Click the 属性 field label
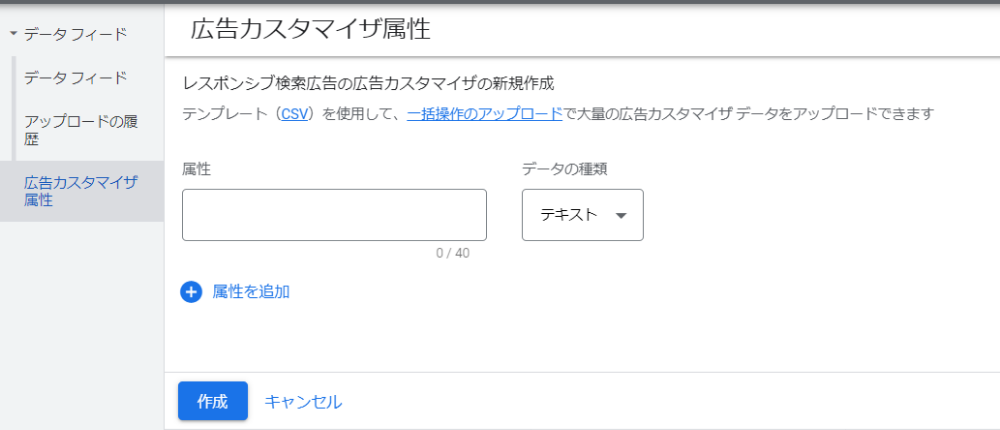 click(x=196, y=169)
